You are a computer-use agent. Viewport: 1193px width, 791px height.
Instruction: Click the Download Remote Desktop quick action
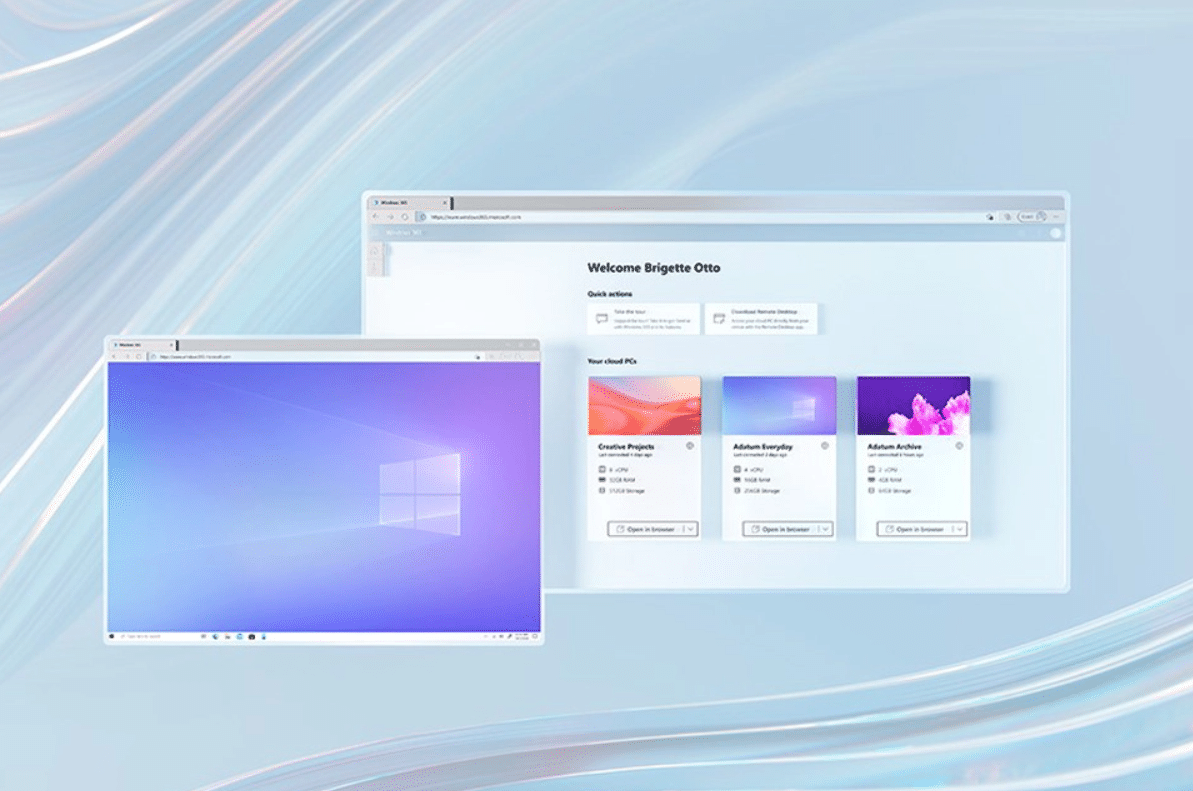pos(761,319)
